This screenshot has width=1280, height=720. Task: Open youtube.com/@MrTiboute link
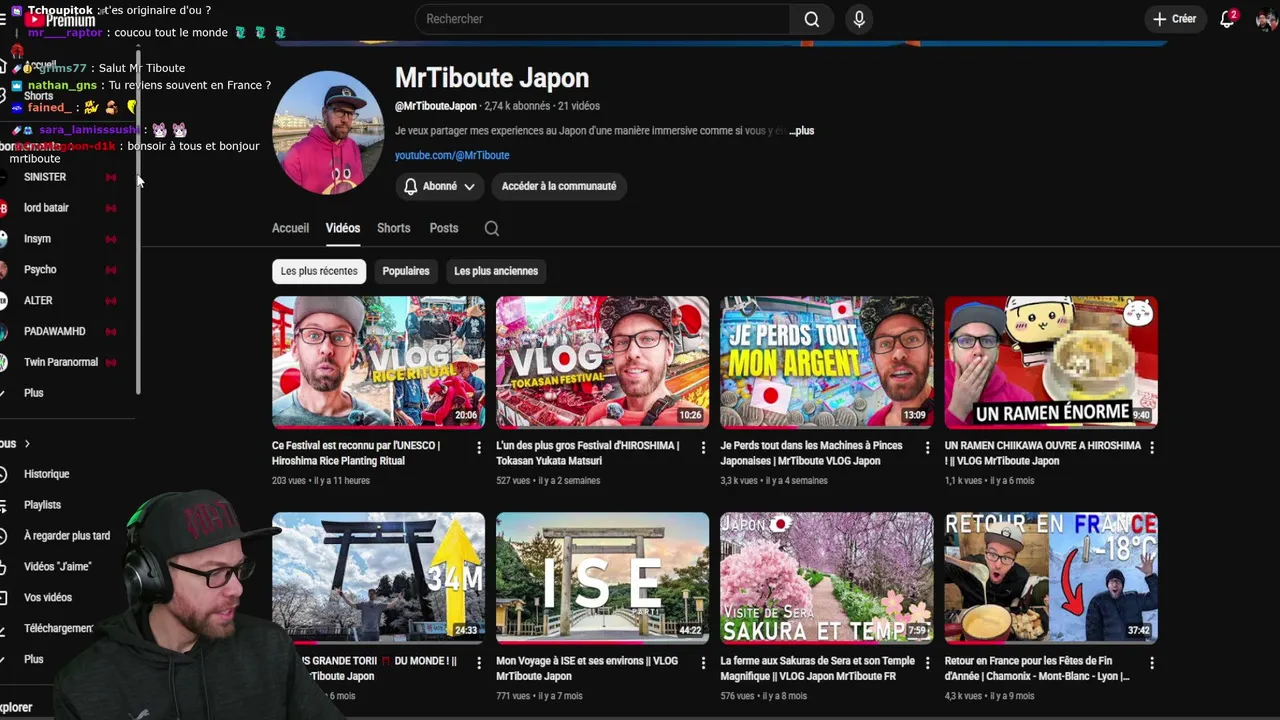[x=452, y=155]
